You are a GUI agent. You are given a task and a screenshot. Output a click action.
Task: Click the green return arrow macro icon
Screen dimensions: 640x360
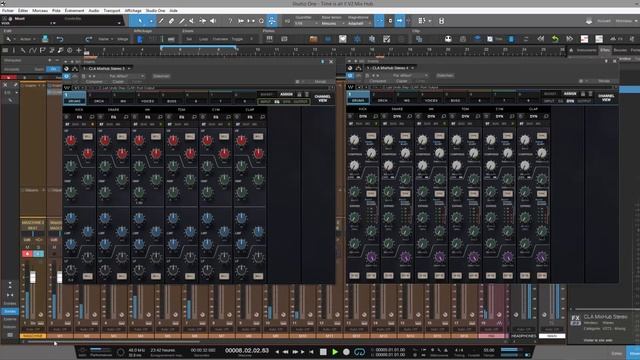click(x=555, y=39)
